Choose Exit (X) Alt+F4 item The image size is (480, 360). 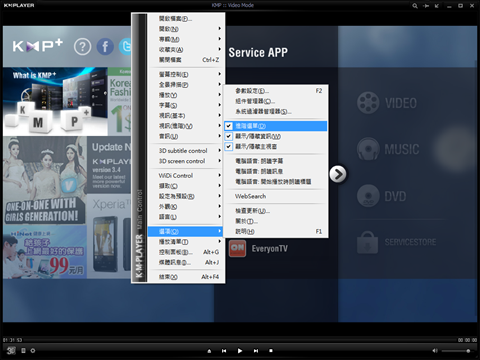pos(185,277)
